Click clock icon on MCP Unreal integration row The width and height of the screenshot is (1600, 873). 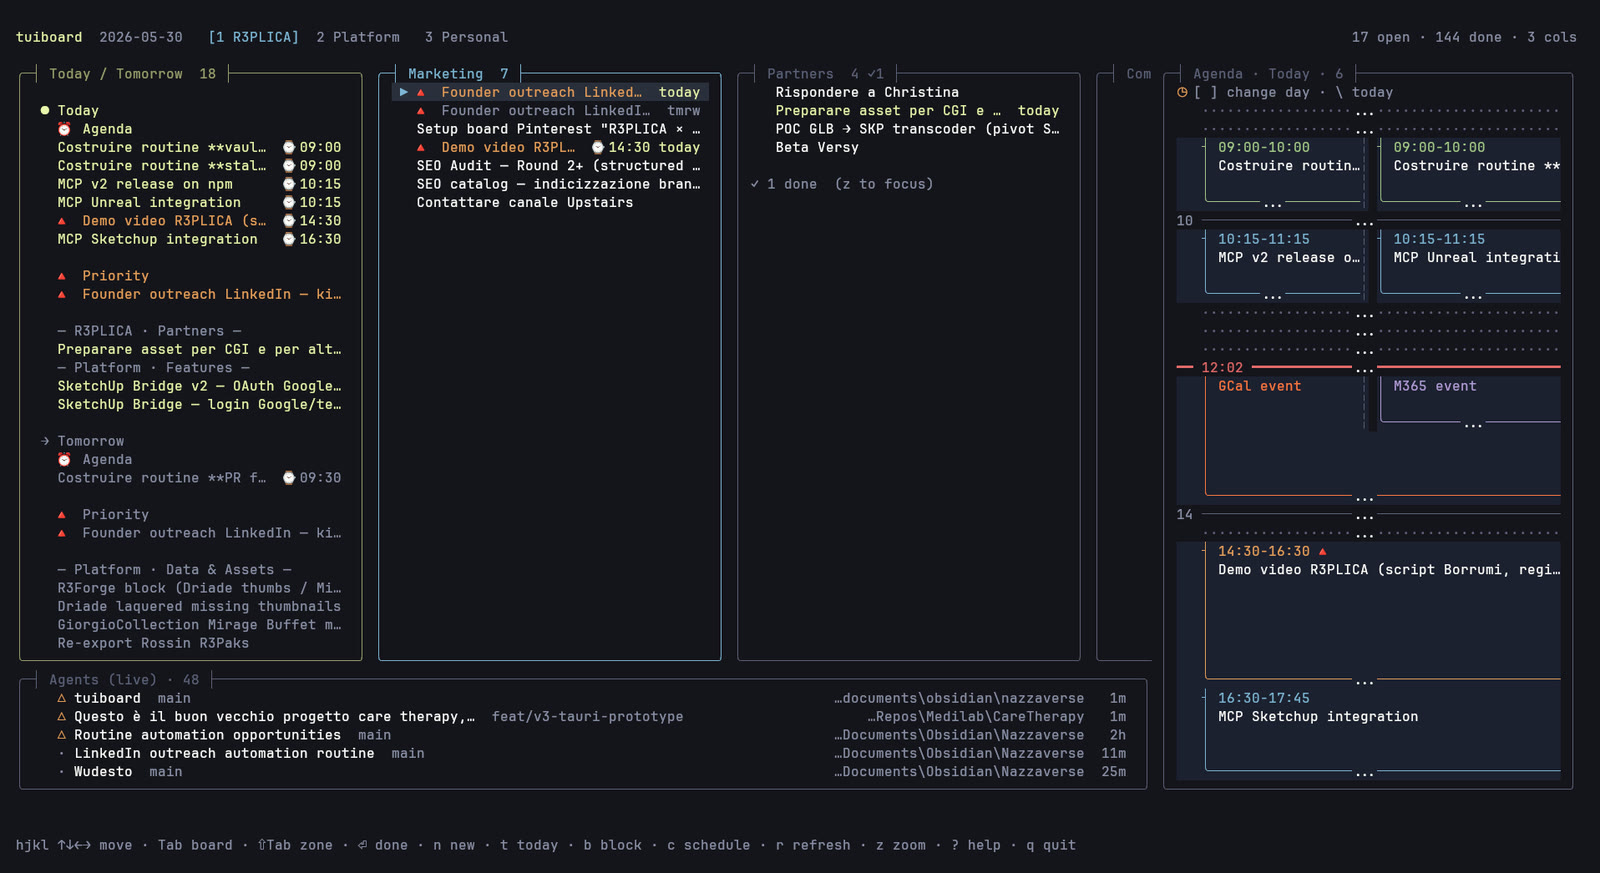[x=289, y=202]
